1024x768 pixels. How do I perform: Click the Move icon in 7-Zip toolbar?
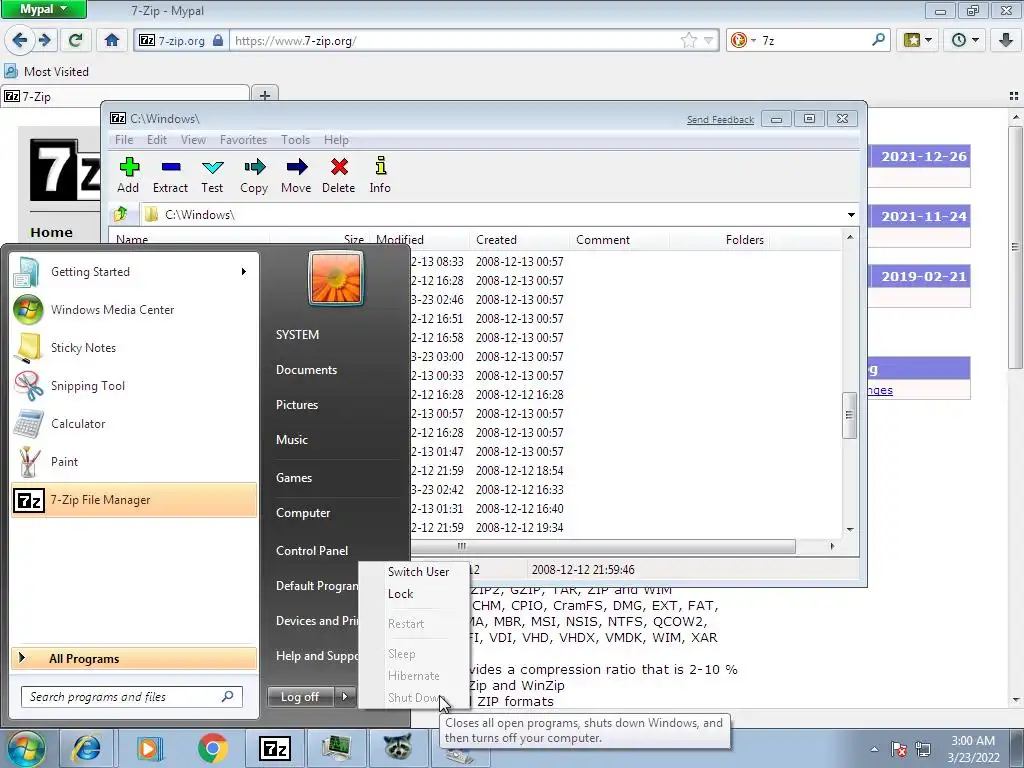coord(296,167)
